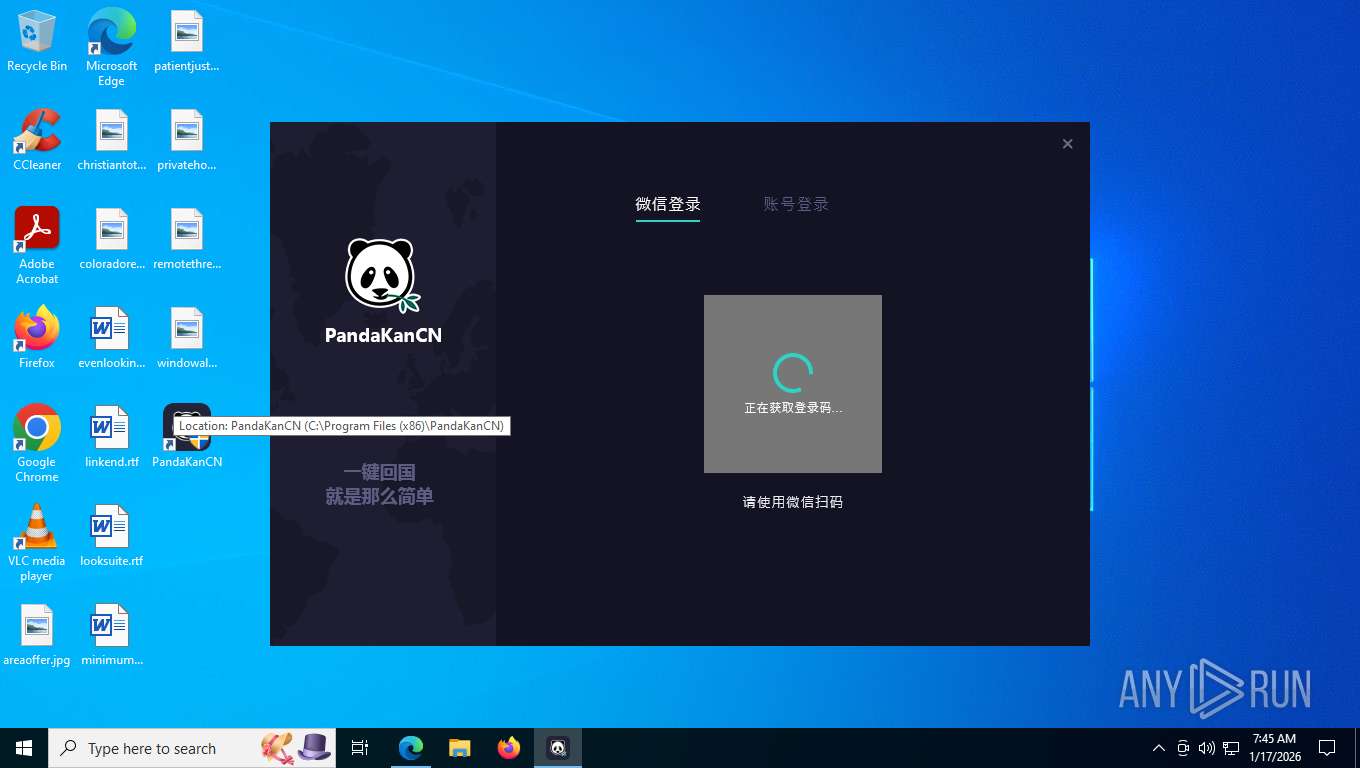1360x768 pixels.
Task: Launch the CCleaner desktop shortcut
Action: click(37, 140)
